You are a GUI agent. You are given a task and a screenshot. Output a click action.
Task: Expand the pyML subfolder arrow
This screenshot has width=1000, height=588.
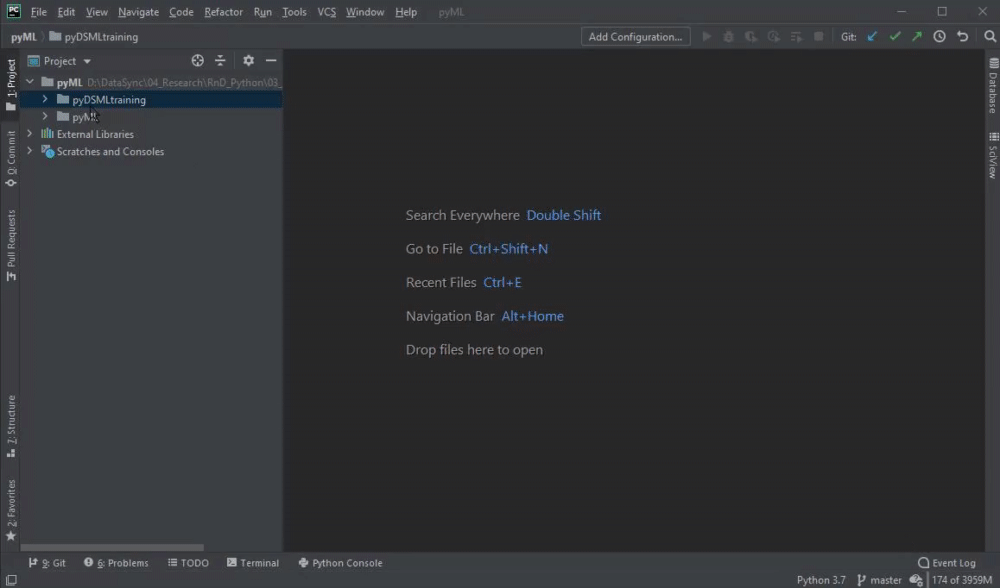[x=45, y=116]
